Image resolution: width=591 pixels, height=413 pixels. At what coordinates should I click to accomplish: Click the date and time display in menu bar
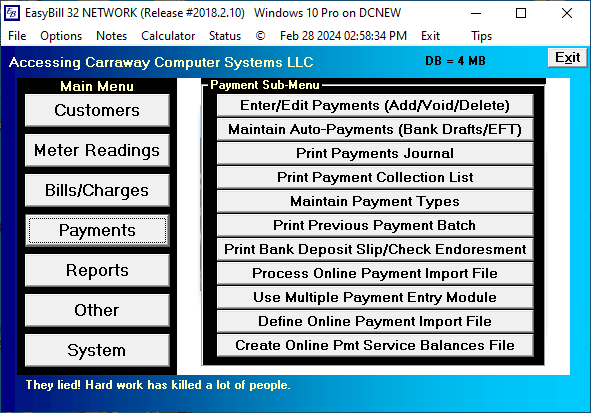pyautogui.click(x=343, y=36)
